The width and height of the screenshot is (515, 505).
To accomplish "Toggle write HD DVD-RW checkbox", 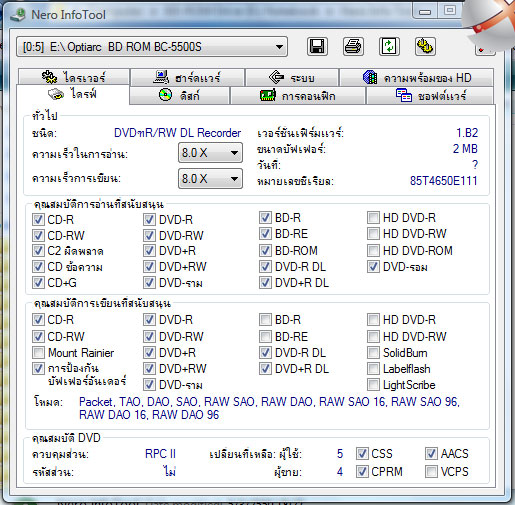I will click(x=373, y=336).
